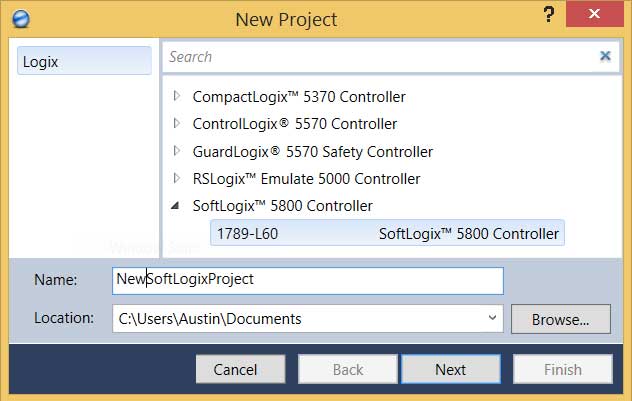Close the New Project dialog
Image resolution: width=632 pixels, height=401 pixels.
tap(595, 14)
